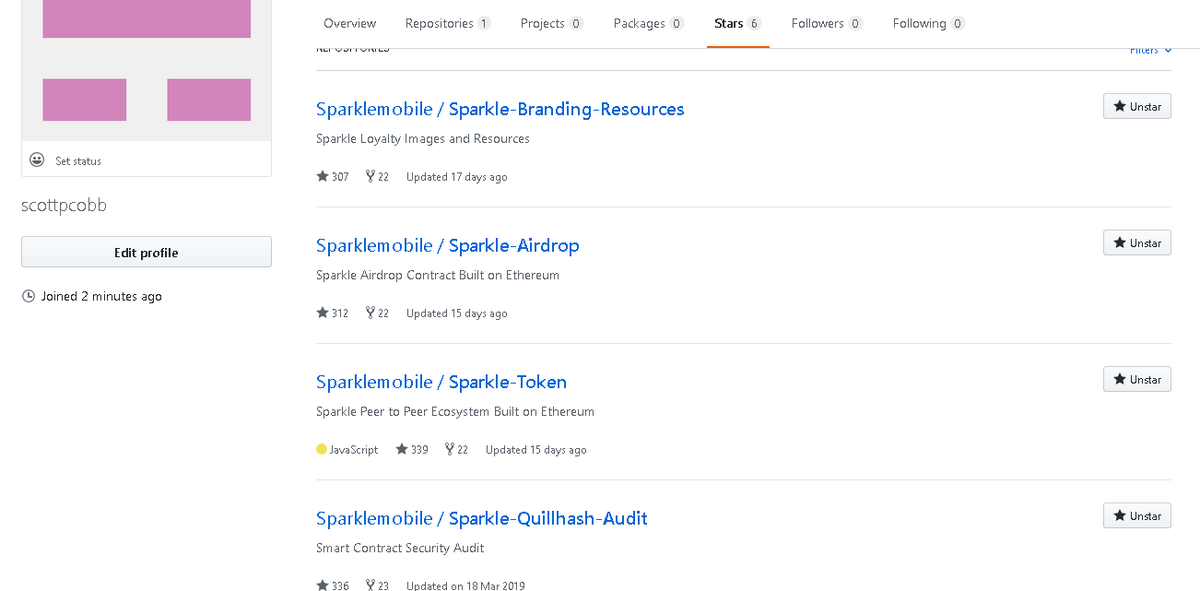
Task: Click the JavaScript language label
Action: coord(354,450)
